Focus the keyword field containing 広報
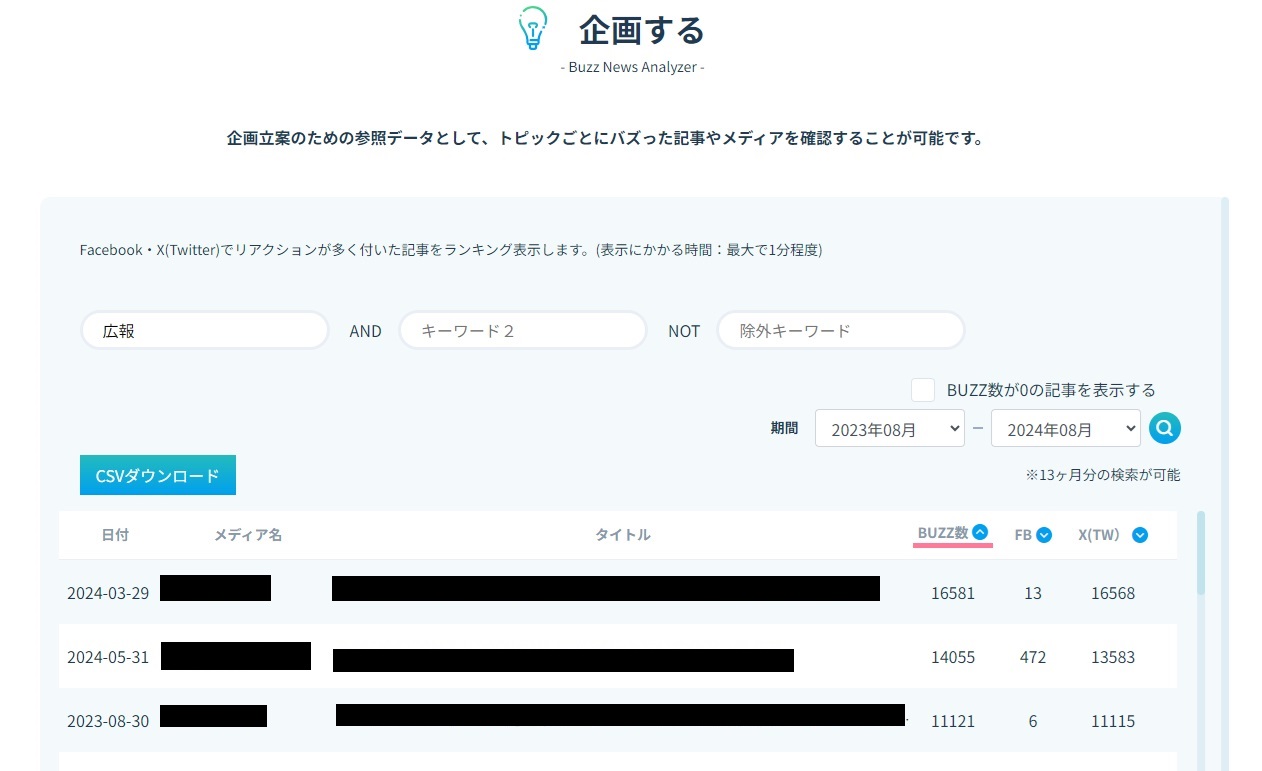This screenshot has height=771, width=1262. tap(205, 331)
